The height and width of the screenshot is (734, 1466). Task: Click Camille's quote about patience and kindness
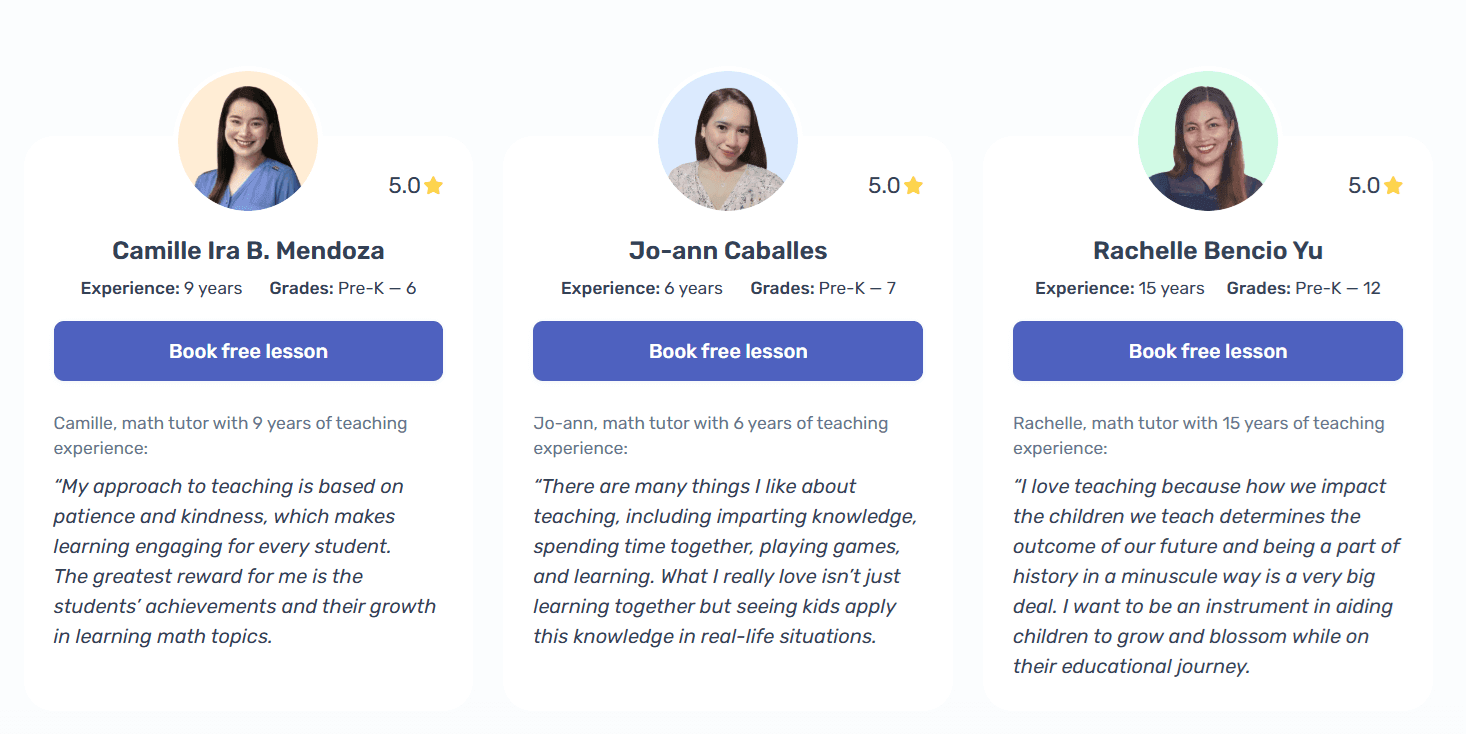[x=245, y=561]
